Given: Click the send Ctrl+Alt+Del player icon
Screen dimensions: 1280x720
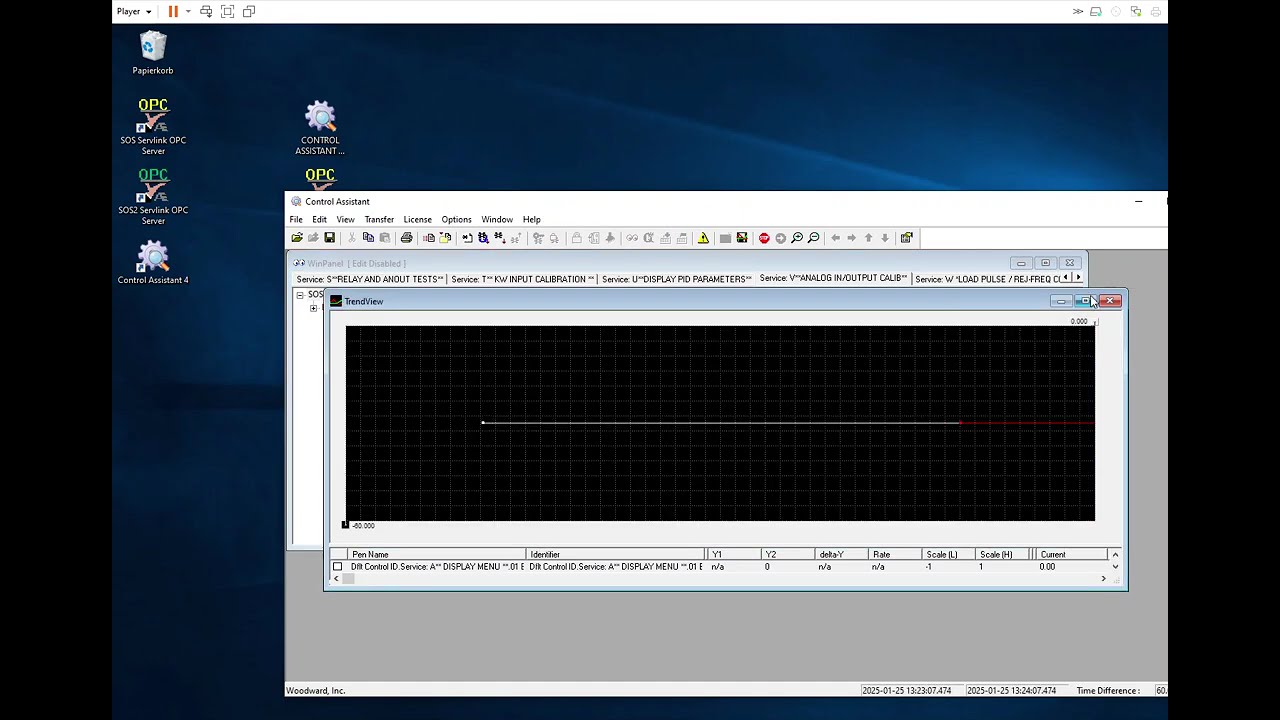Looking at the screenshot, I should coord(206,11).
